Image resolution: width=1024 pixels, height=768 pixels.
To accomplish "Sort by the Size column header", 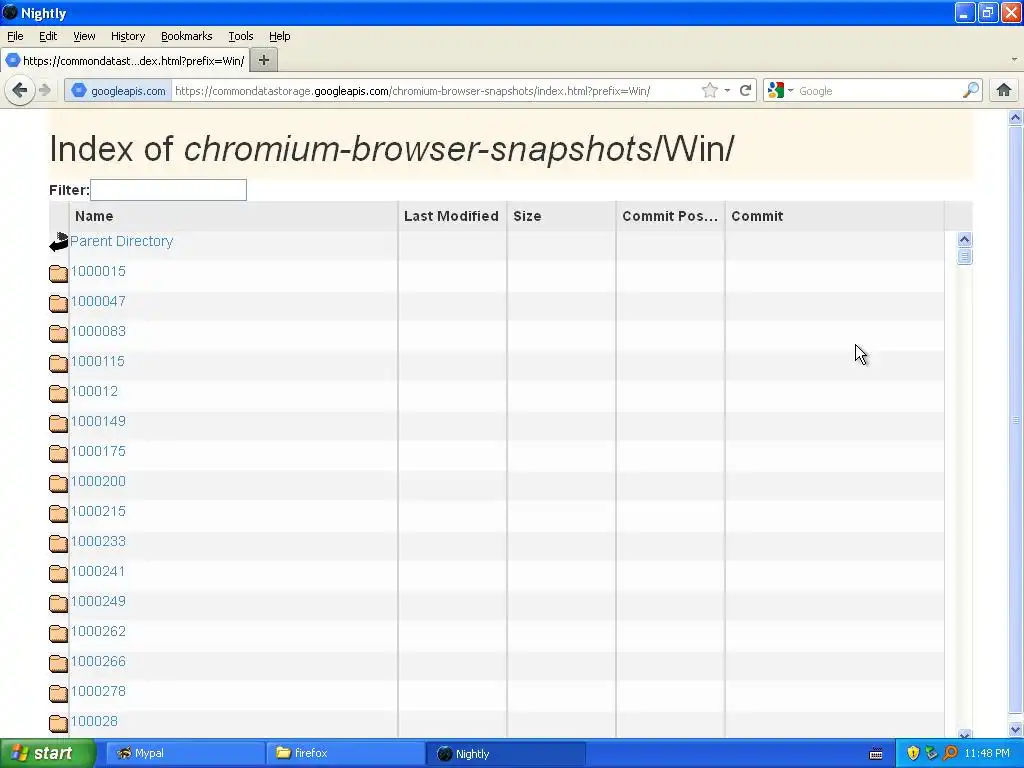I will pos(561,216).
